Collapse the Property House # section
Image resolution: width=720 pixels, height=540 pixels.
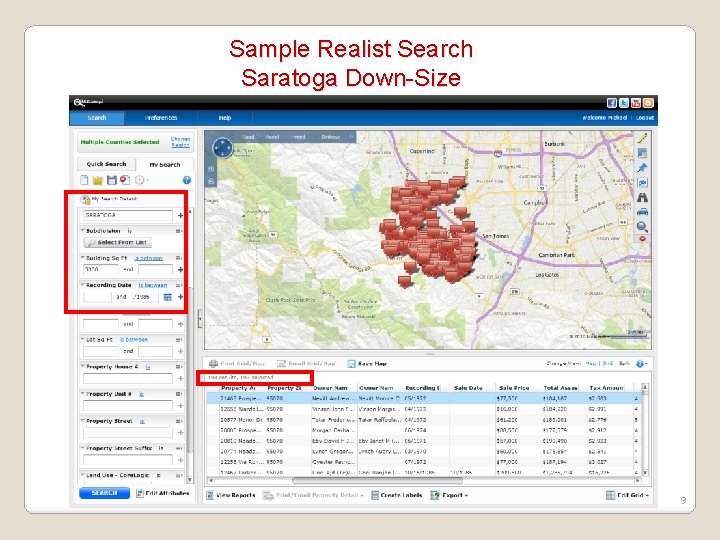[x=83, y=366]
